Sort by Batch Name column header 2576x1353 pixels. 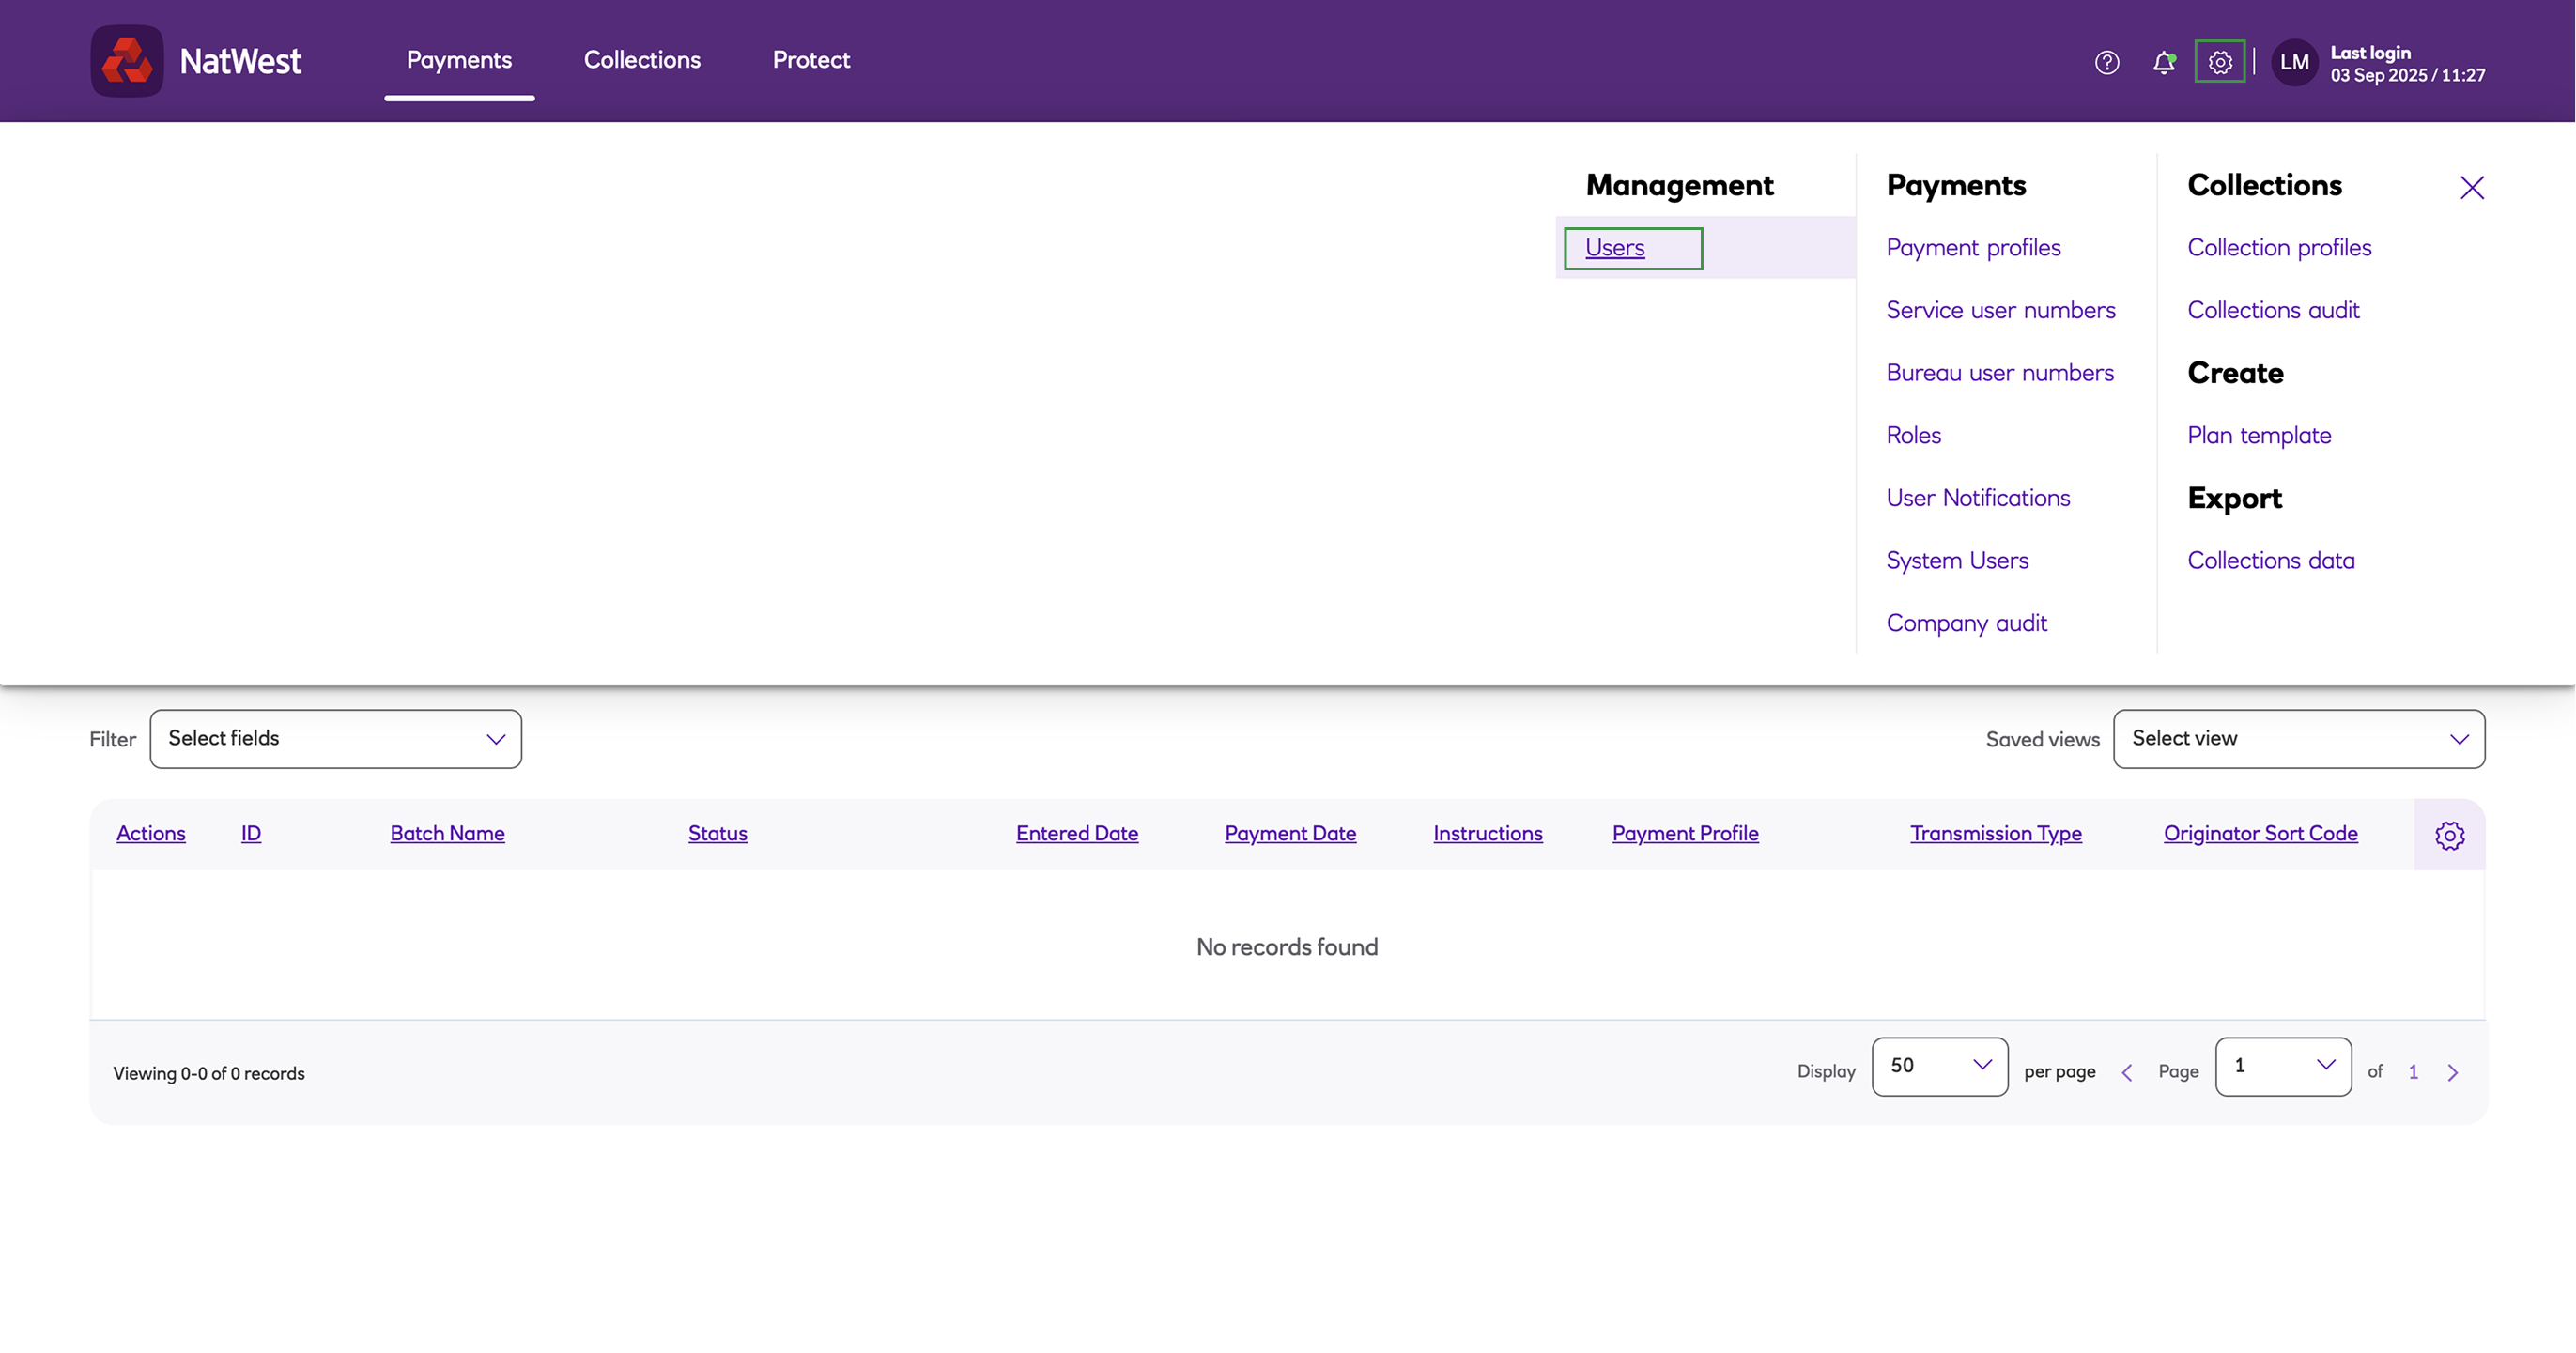point(447,833)
